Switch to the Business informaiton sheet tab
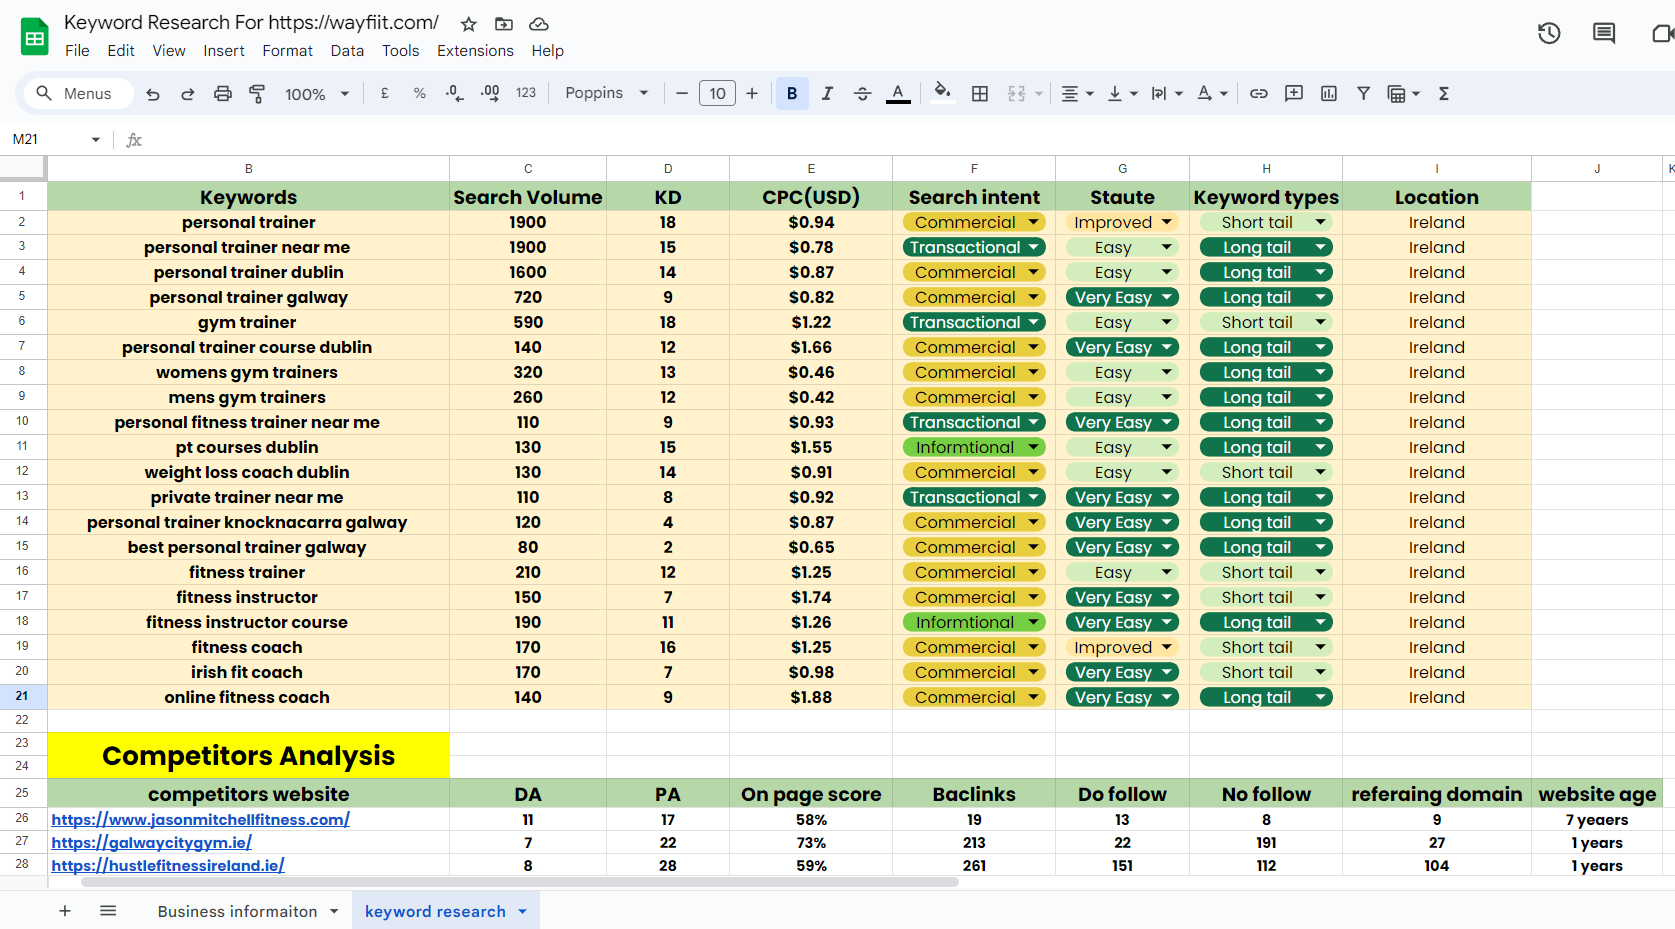This screenshot has width=1675, height=929. 240,911
